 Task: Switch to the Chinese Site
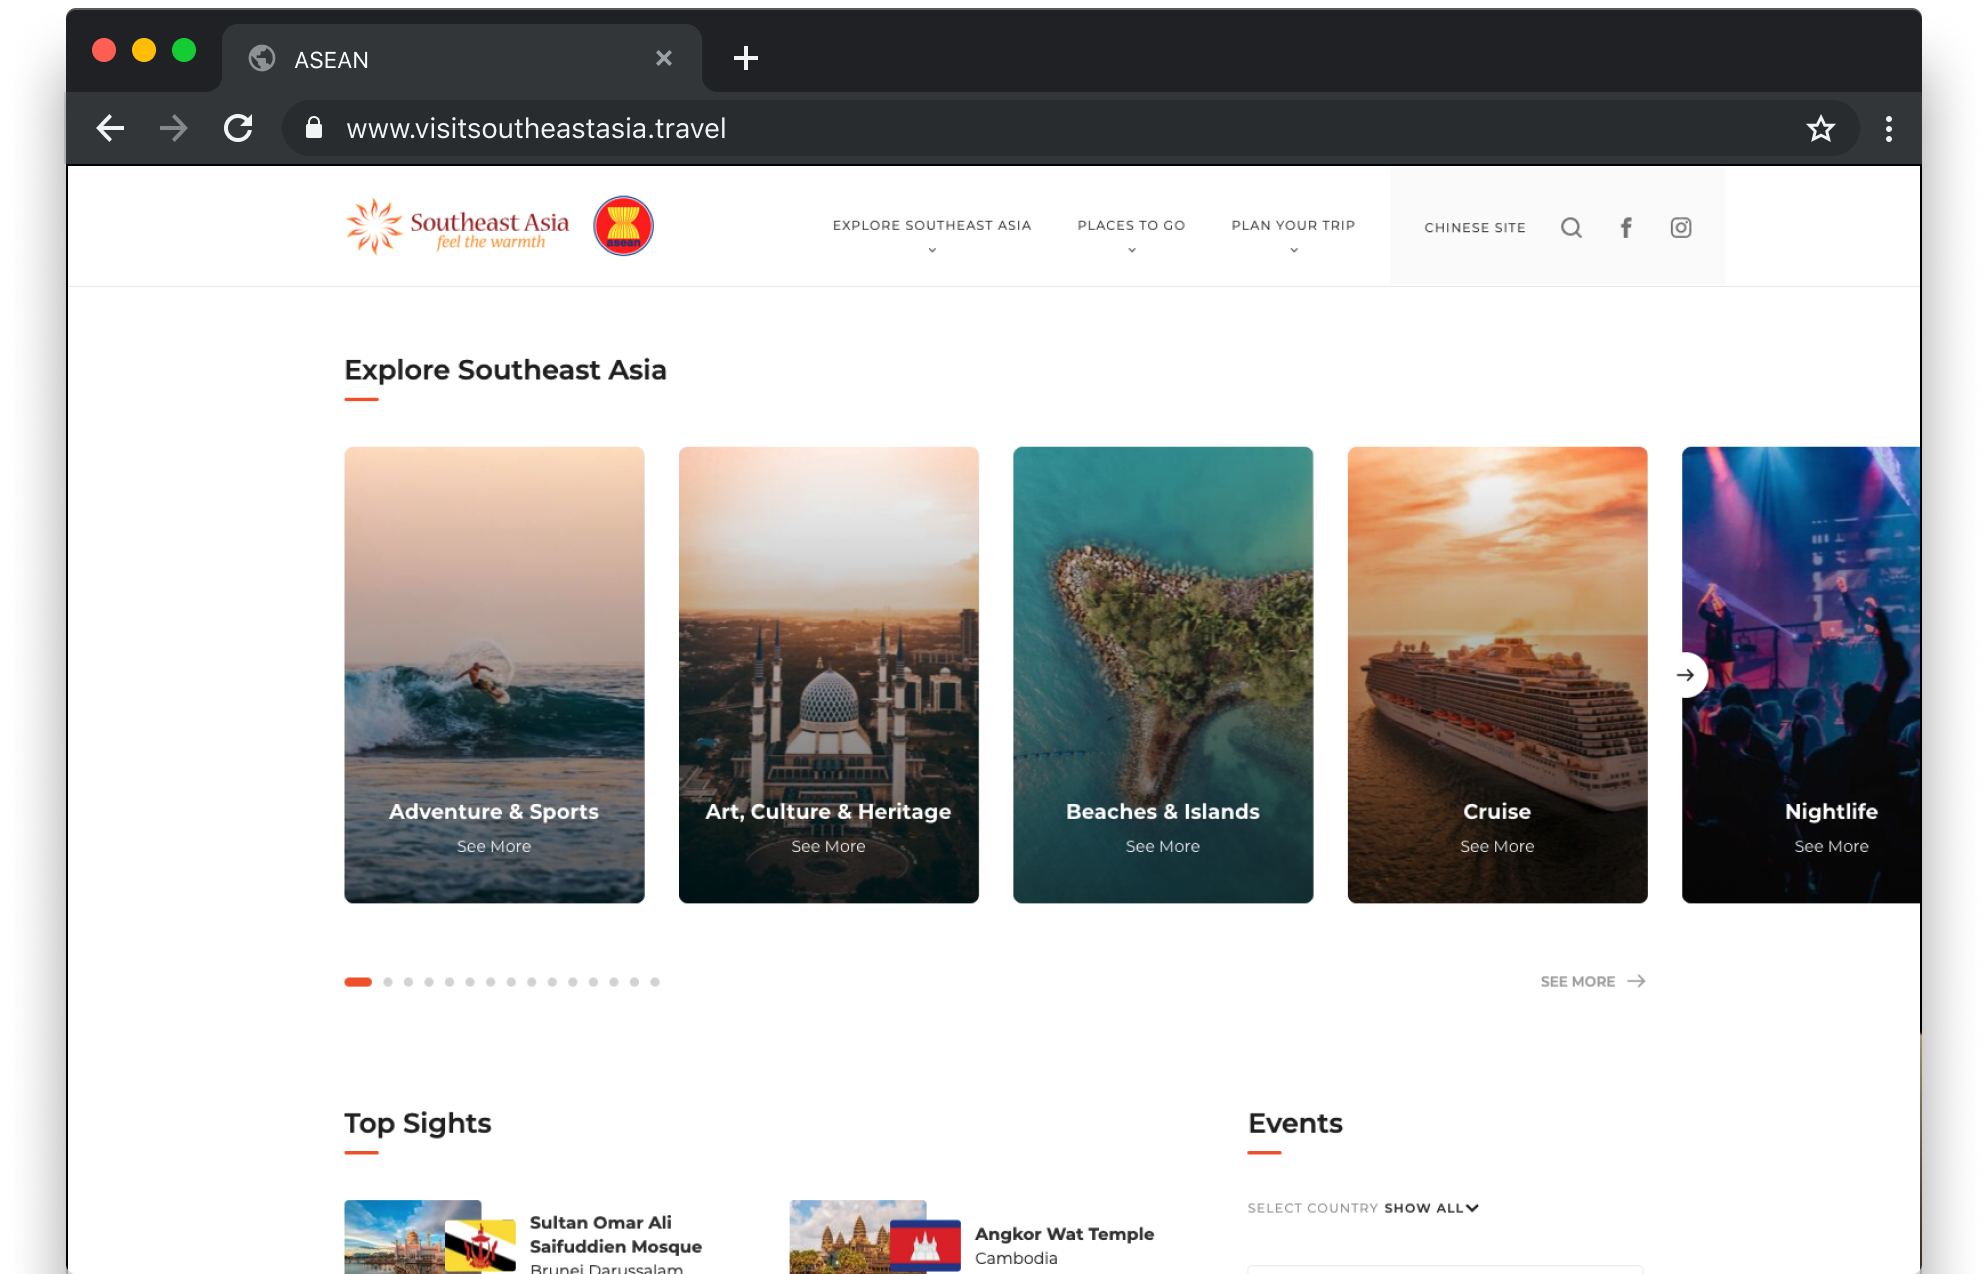pyautogui.click(x=1475, y=228)
